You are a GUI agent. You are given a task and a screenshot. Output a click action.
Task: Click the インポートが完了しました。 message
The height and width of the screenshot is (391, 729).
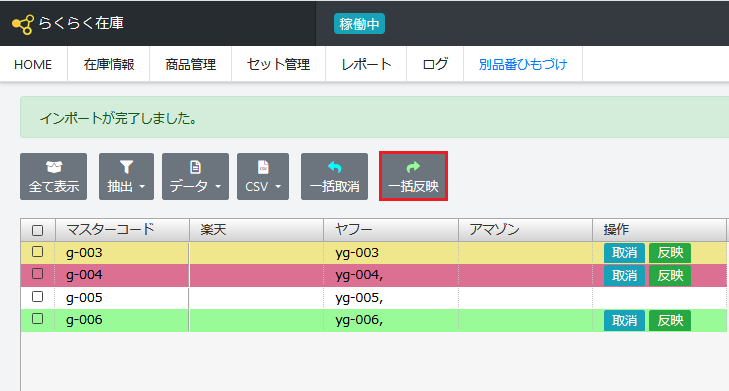click(x=119, y=118)
